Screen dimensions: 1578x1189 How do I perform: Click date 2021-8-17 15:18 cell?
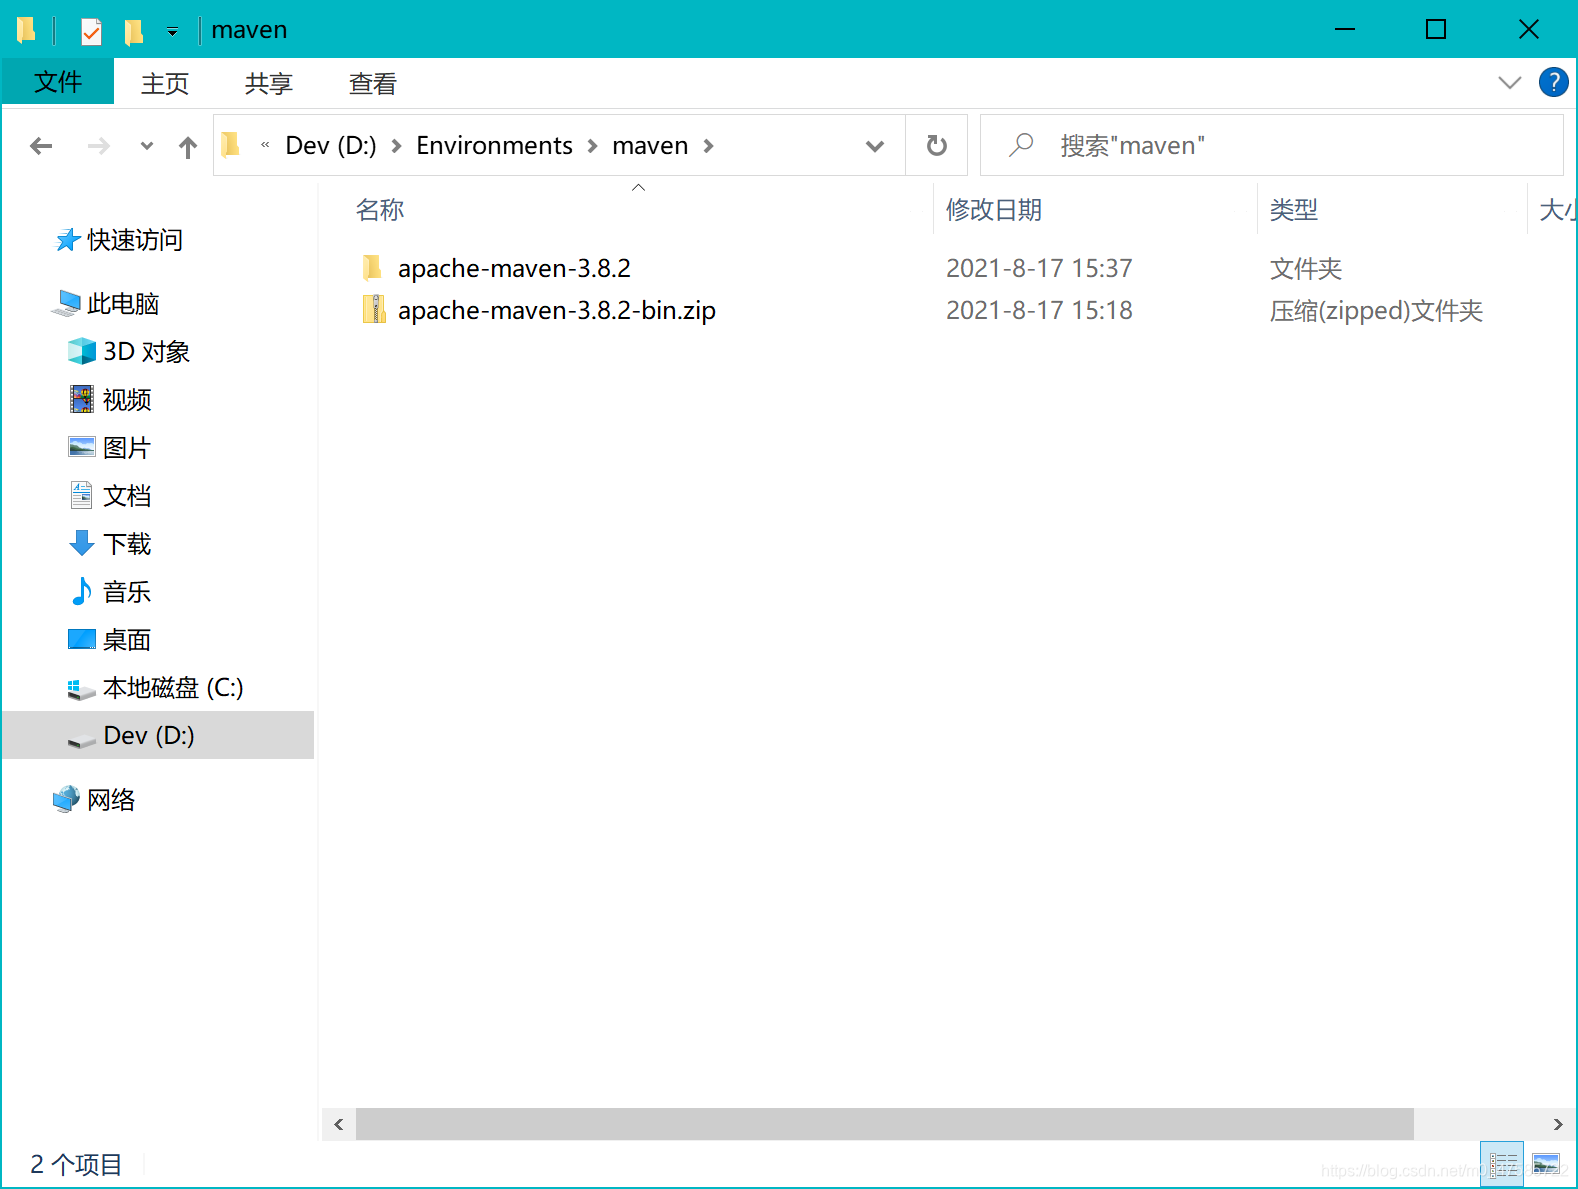pyautogui.click(x=1039, y=311)
